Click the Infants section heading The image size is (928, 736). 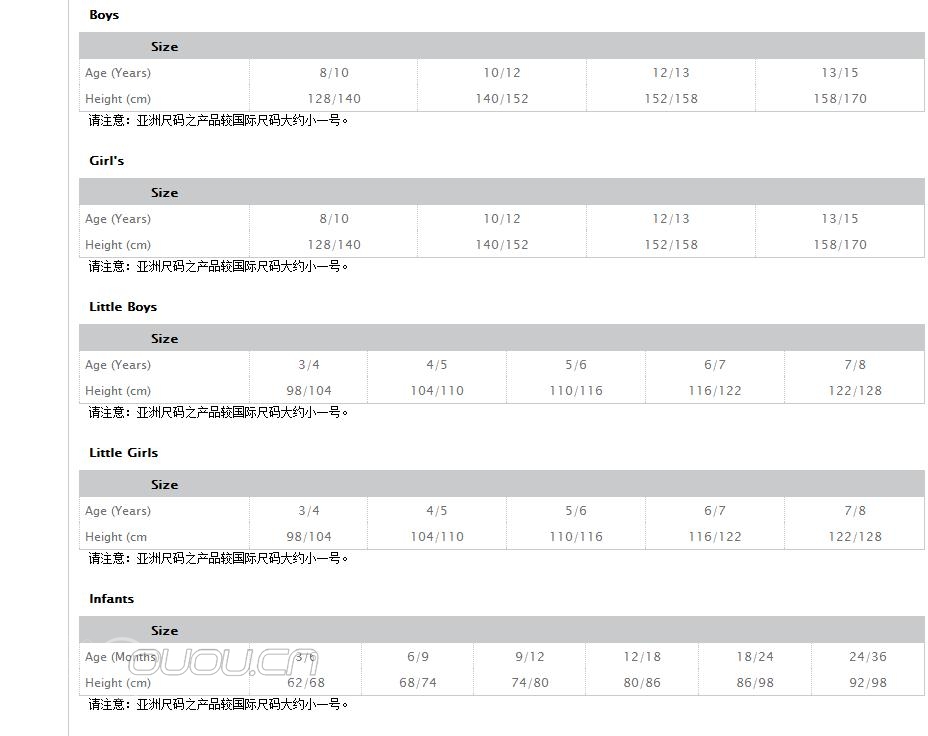[x=111, y=599]
